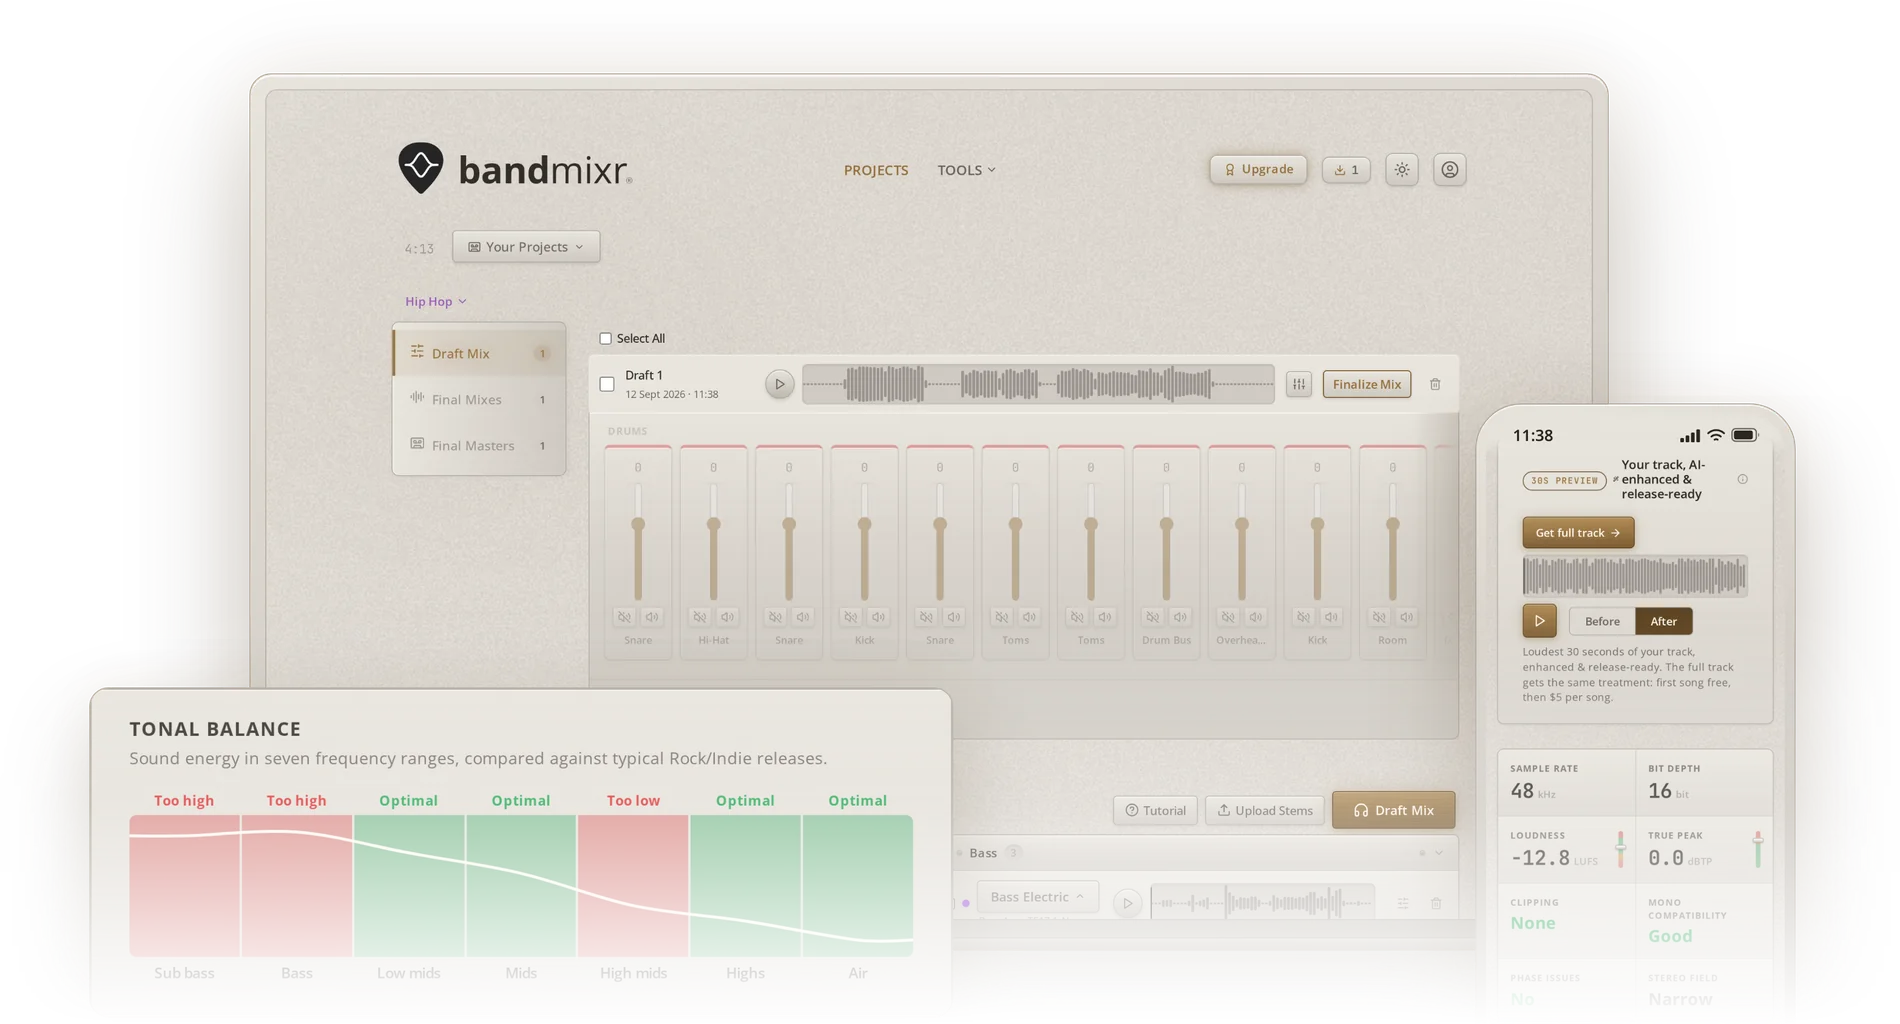This screenshot has width=1900, height=1024.
Task: Toggle the light/dark theme sun icon
Action: tap(1401, 170)
